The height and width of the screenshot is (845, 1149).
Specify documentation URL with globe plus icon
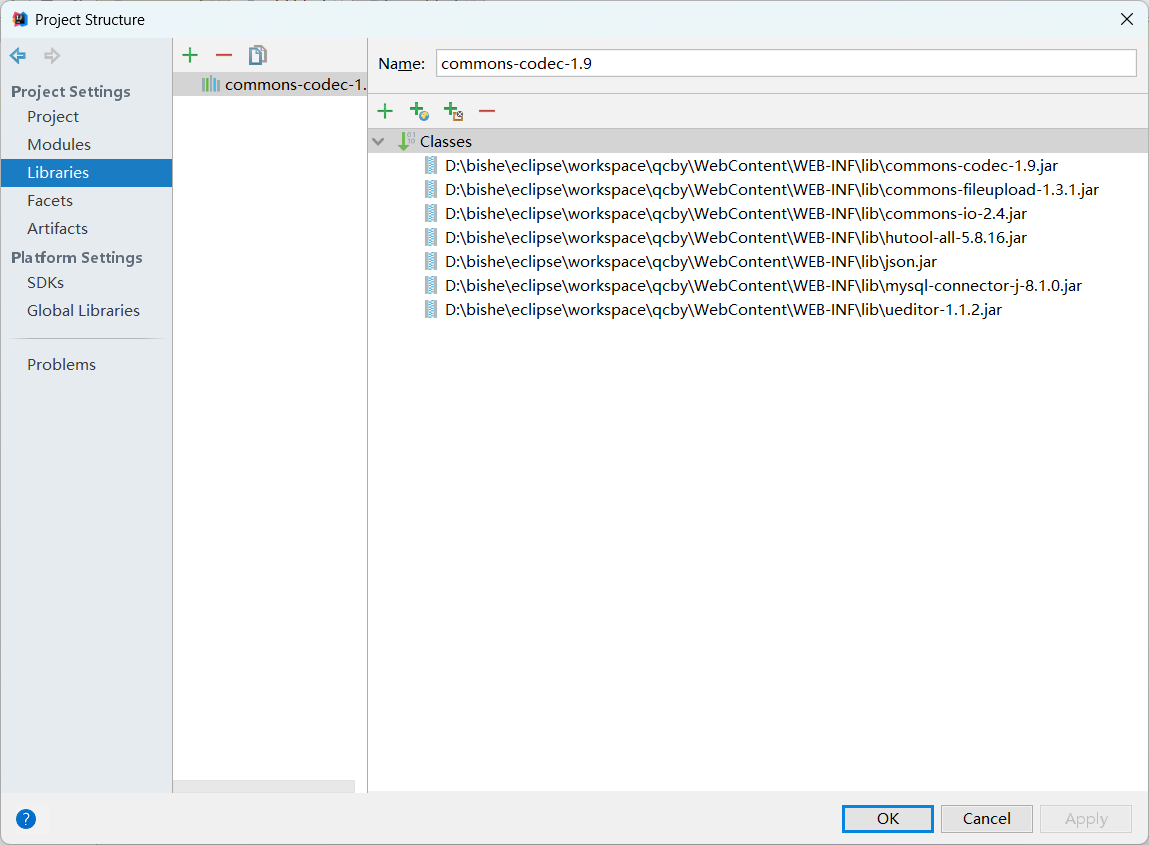tap(419, 111)
